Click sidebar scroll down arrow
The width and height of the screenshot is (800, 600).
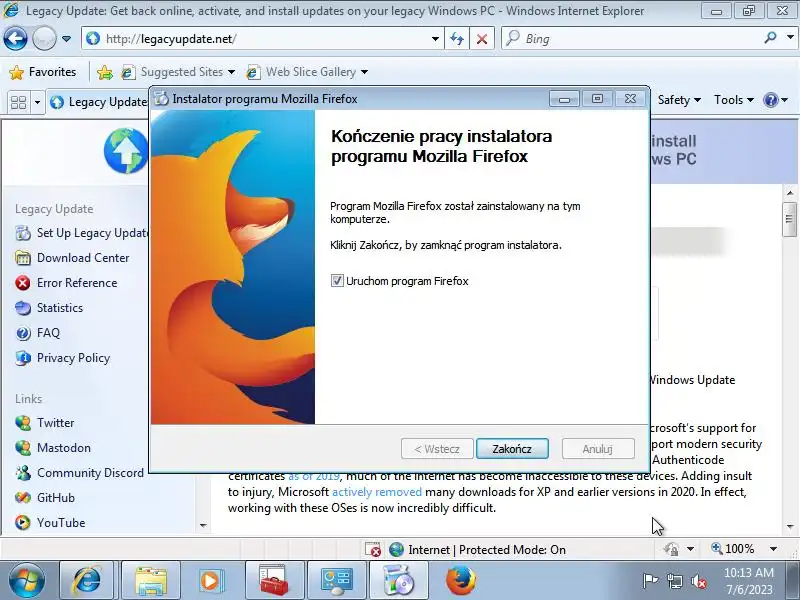pos(203,525)
